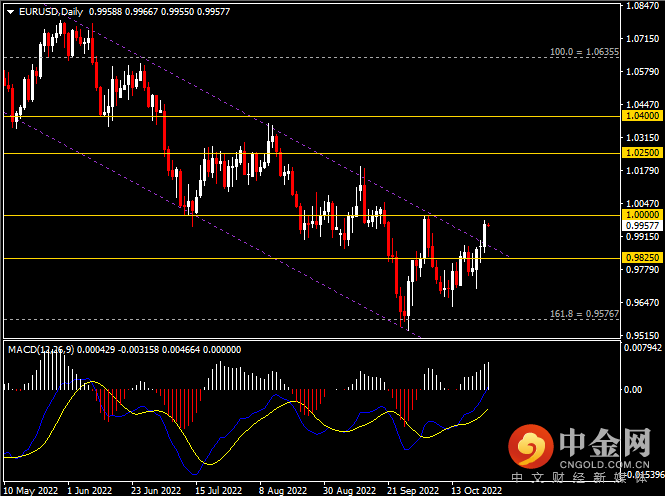
Task: Select the 100.0 = 1.06355 Fibonacci label
Action: point(584,52)
